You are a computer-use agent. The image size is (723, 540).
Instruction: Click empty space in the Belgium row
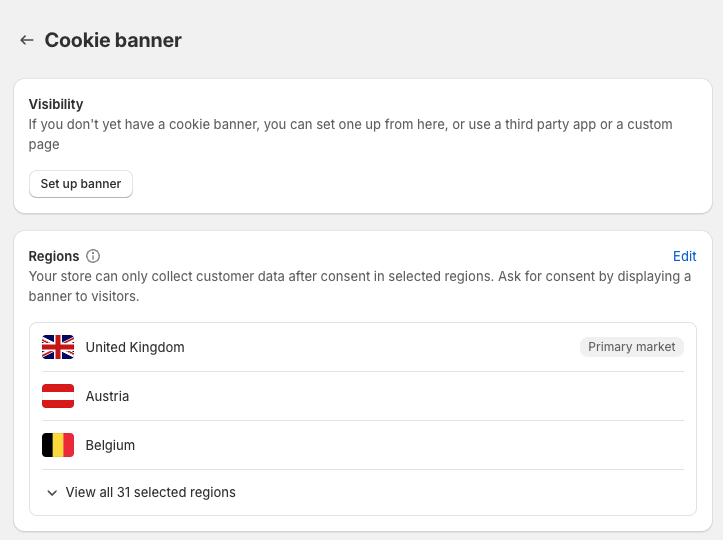(x=400, y=445)
